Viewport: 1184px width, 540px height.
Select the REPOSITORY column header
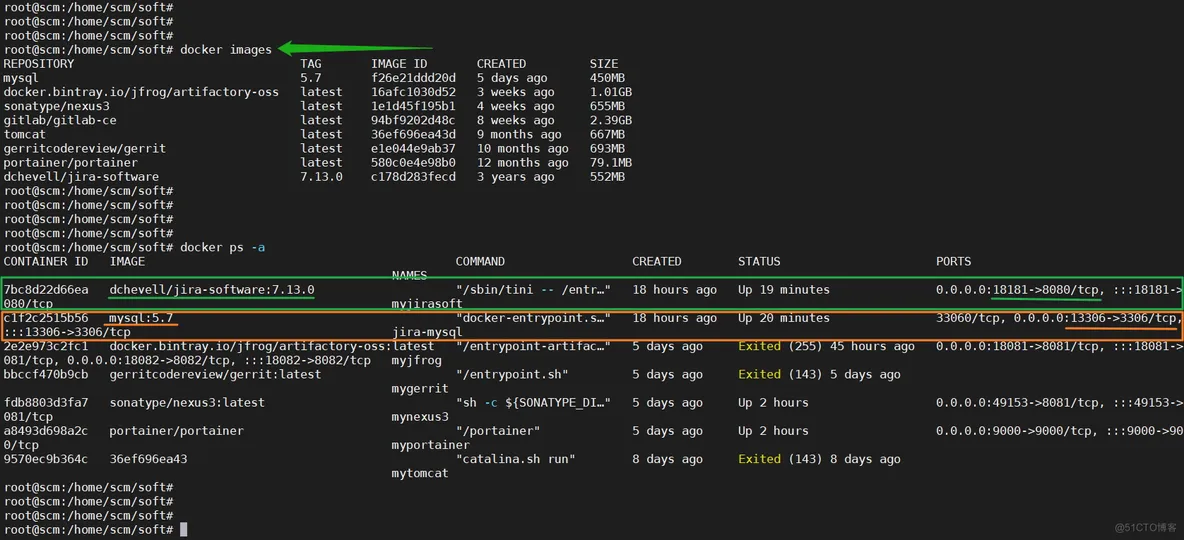39,63
